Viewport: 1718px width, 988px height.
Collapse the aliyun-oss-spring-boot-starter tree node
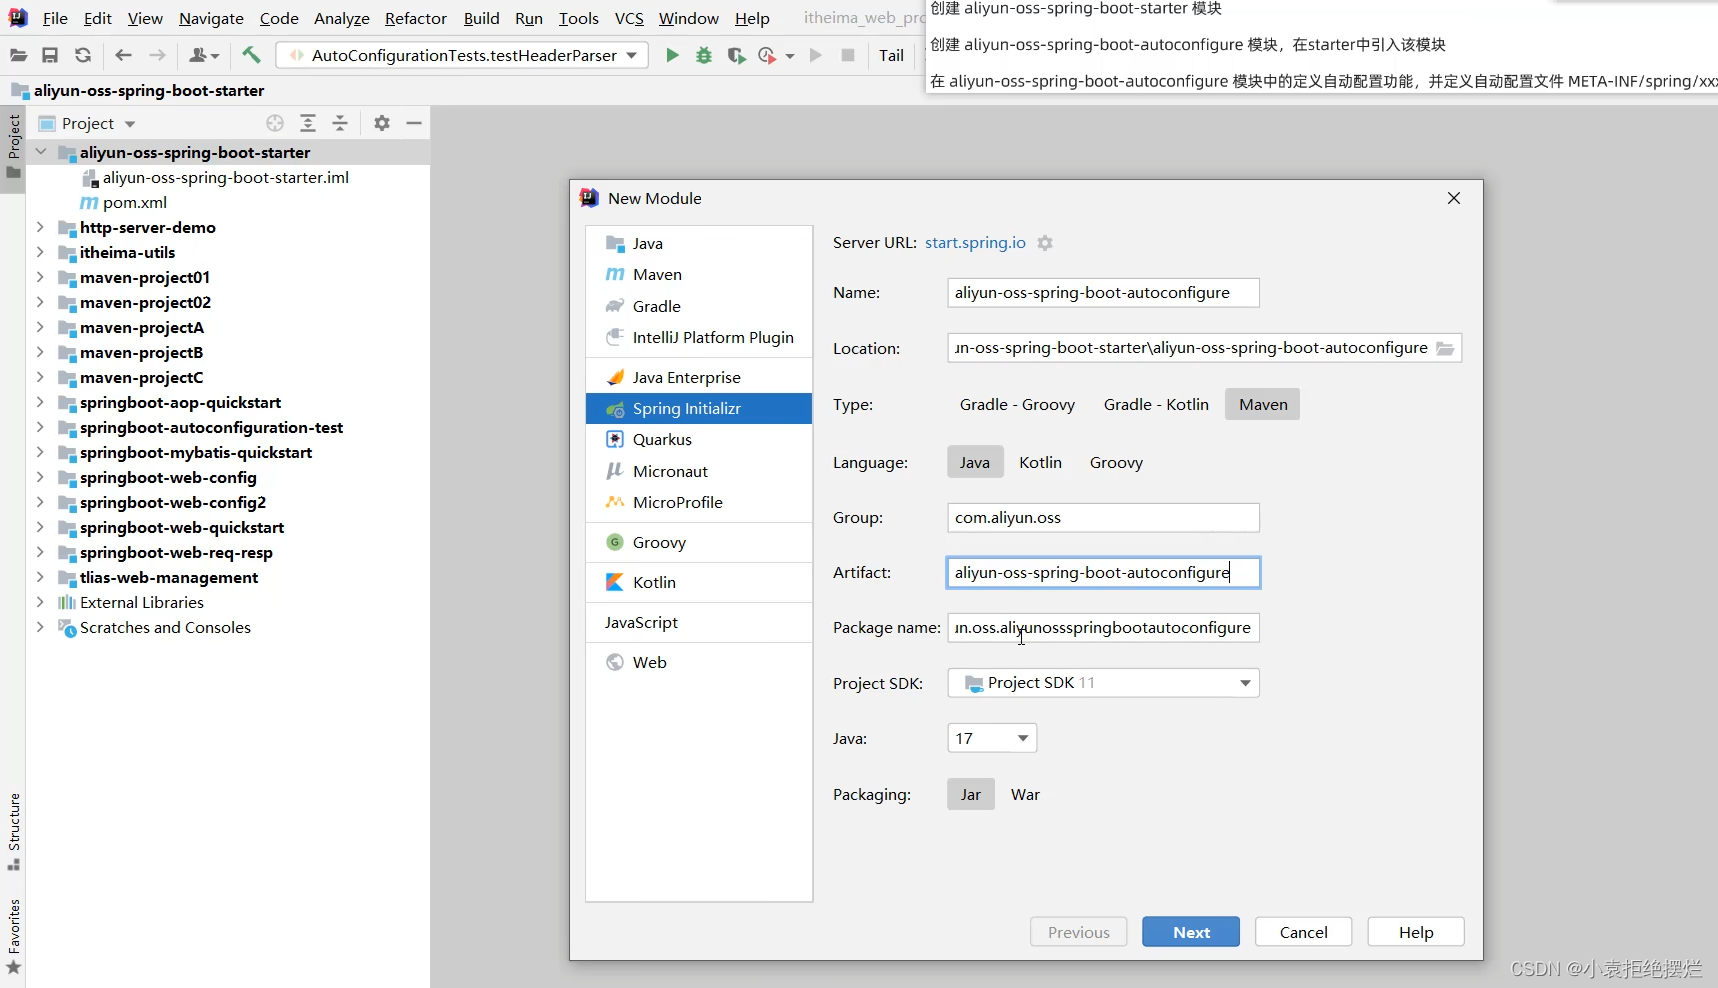click(x=41, y=152)
